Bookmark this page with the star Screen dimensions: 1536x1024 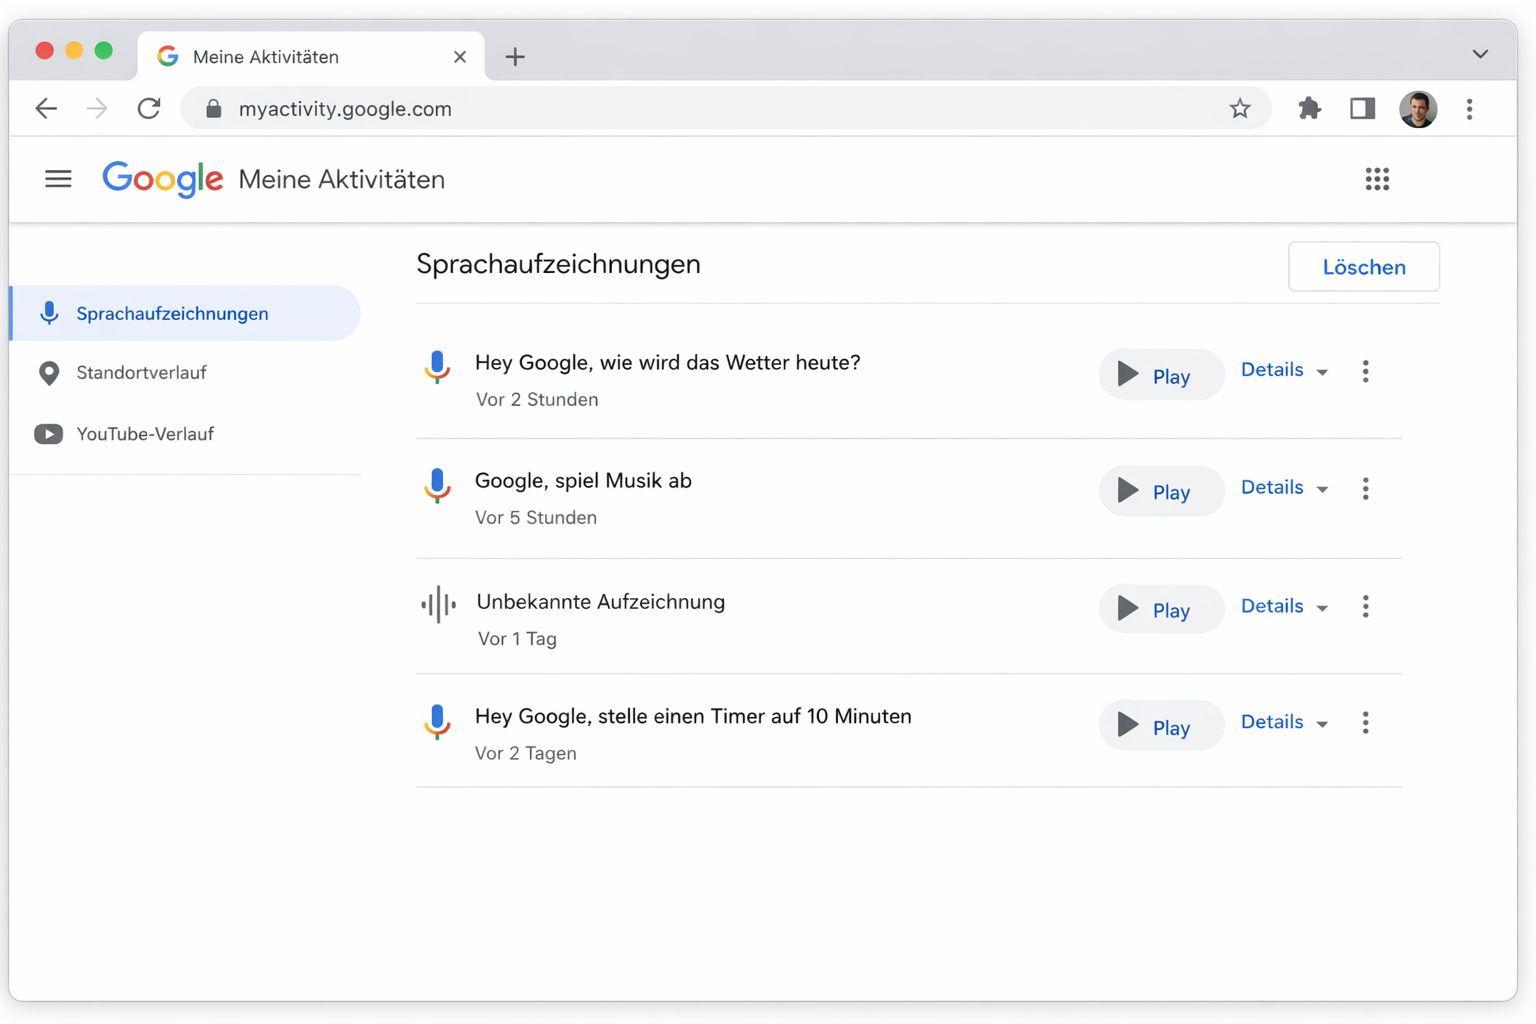[1240, 108]
